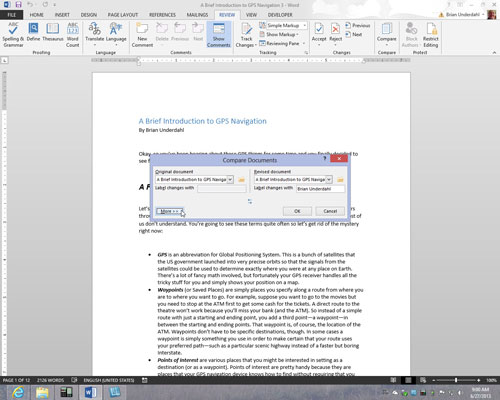Open the Accept dropdown arrow
Image resolution: width=500 pixels, height=400 pixels.
pos(319,45)
